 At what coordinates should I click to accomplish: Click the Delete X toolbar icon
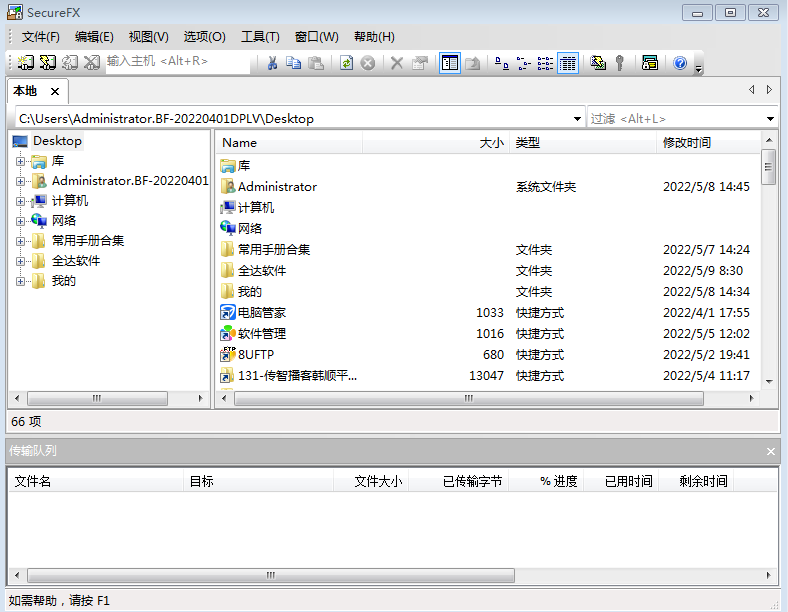pos(397,63)
